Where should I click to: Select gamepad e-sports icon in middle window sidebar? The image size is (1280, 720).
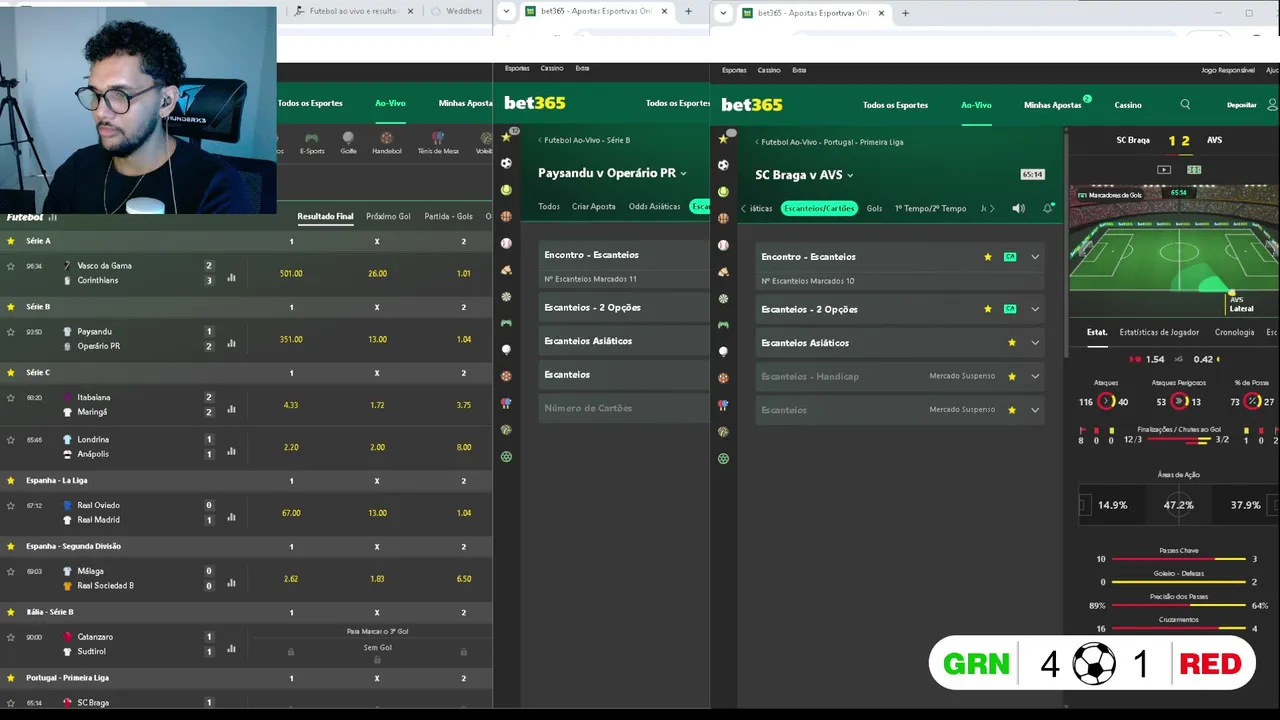point(506,323)
